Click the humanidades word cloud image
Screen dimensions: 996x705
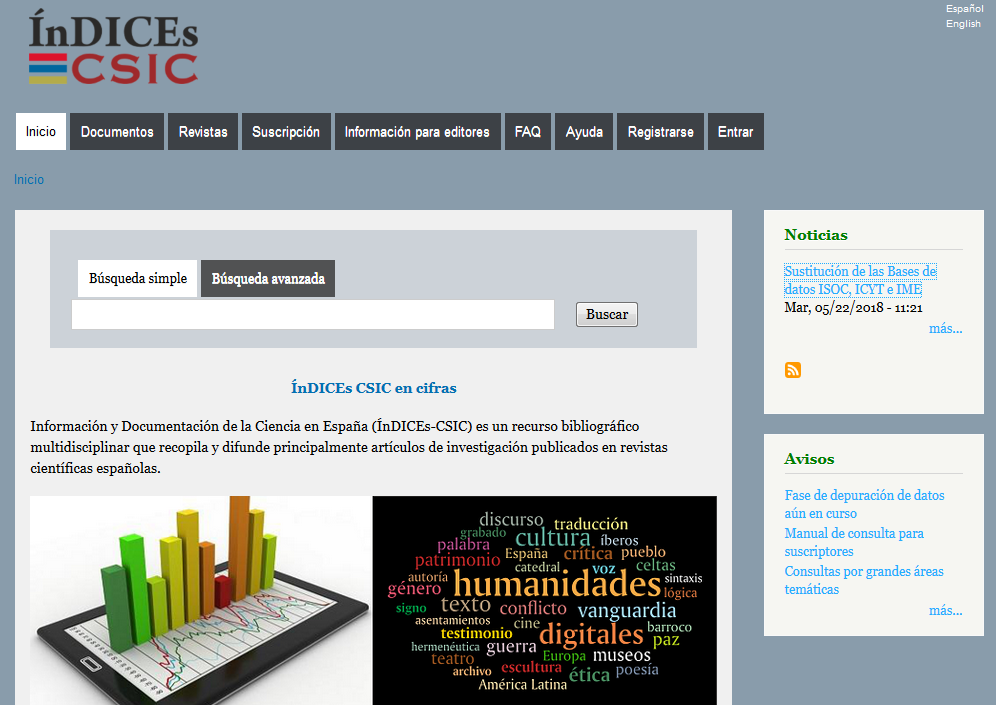[544, 600]
